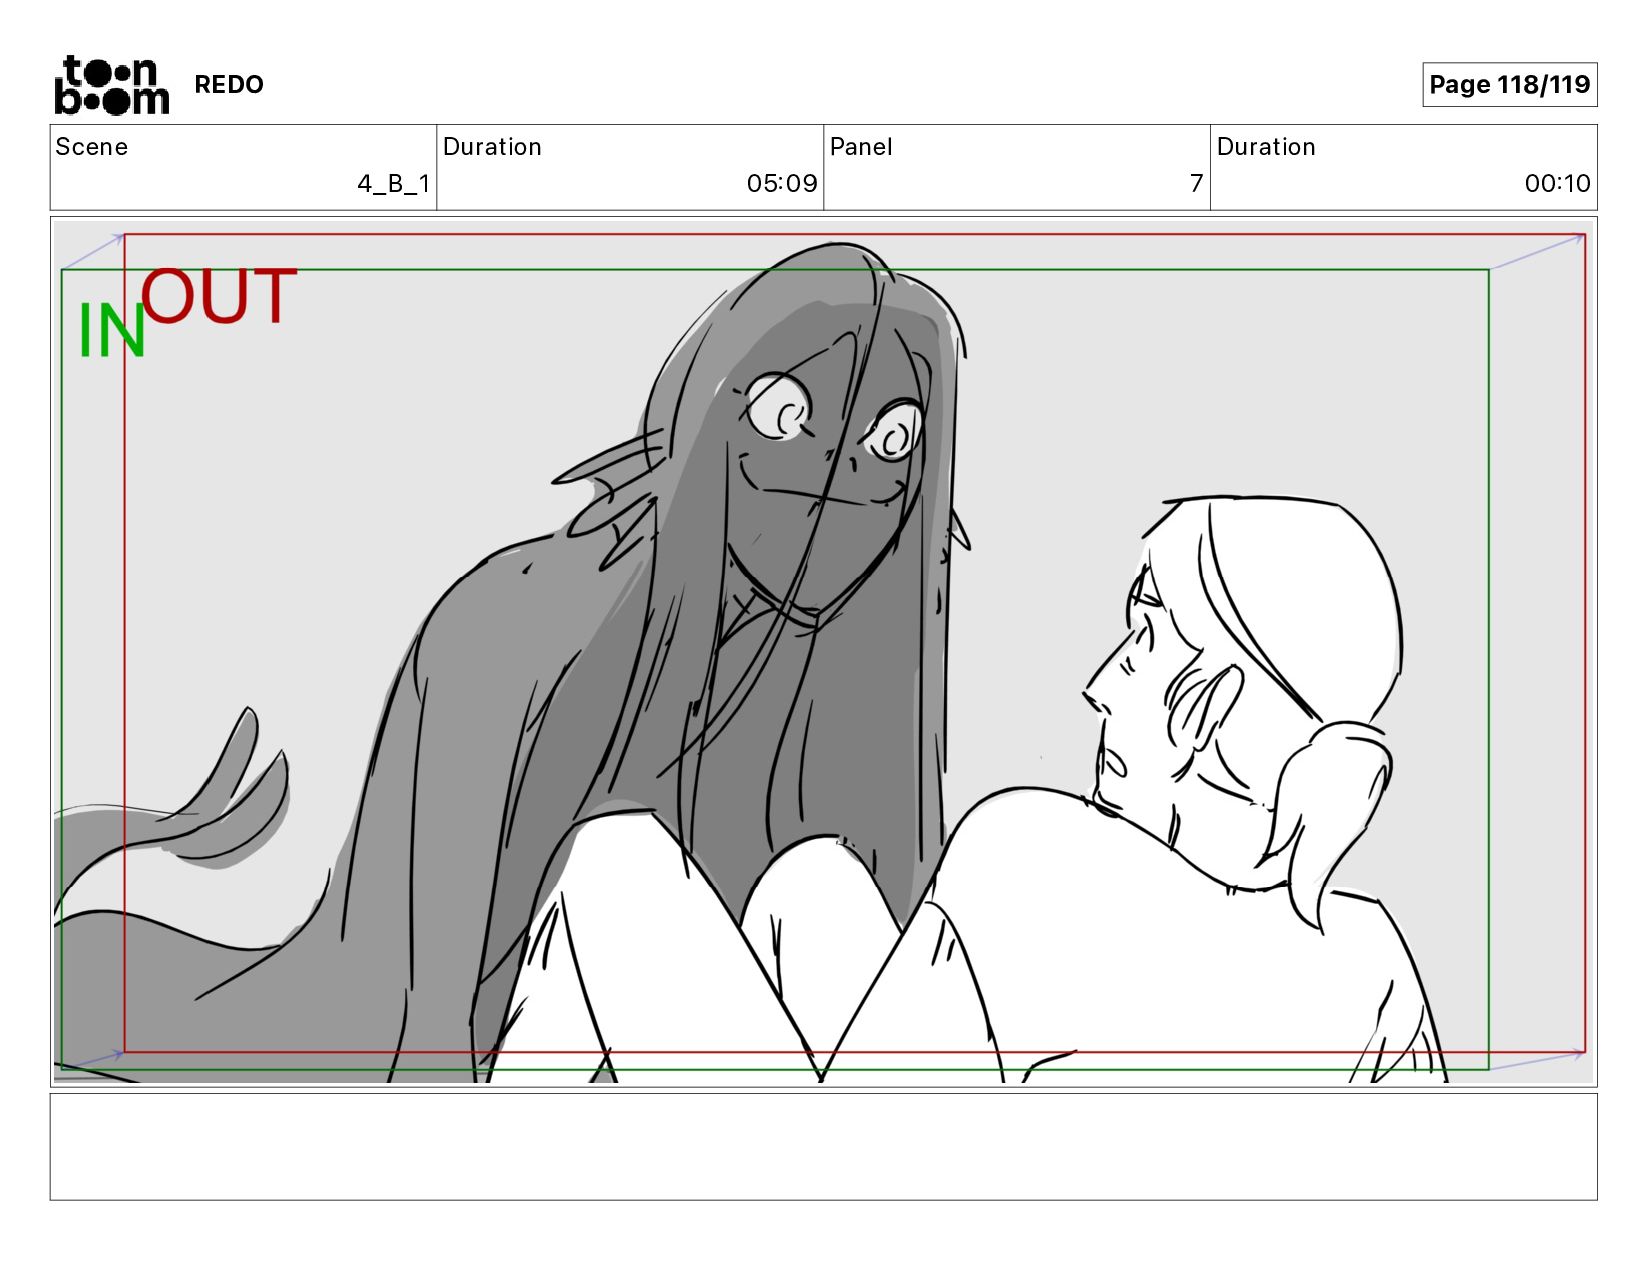Click the red OUT camera label
Screen dimensions: 1650x1275
219,296
